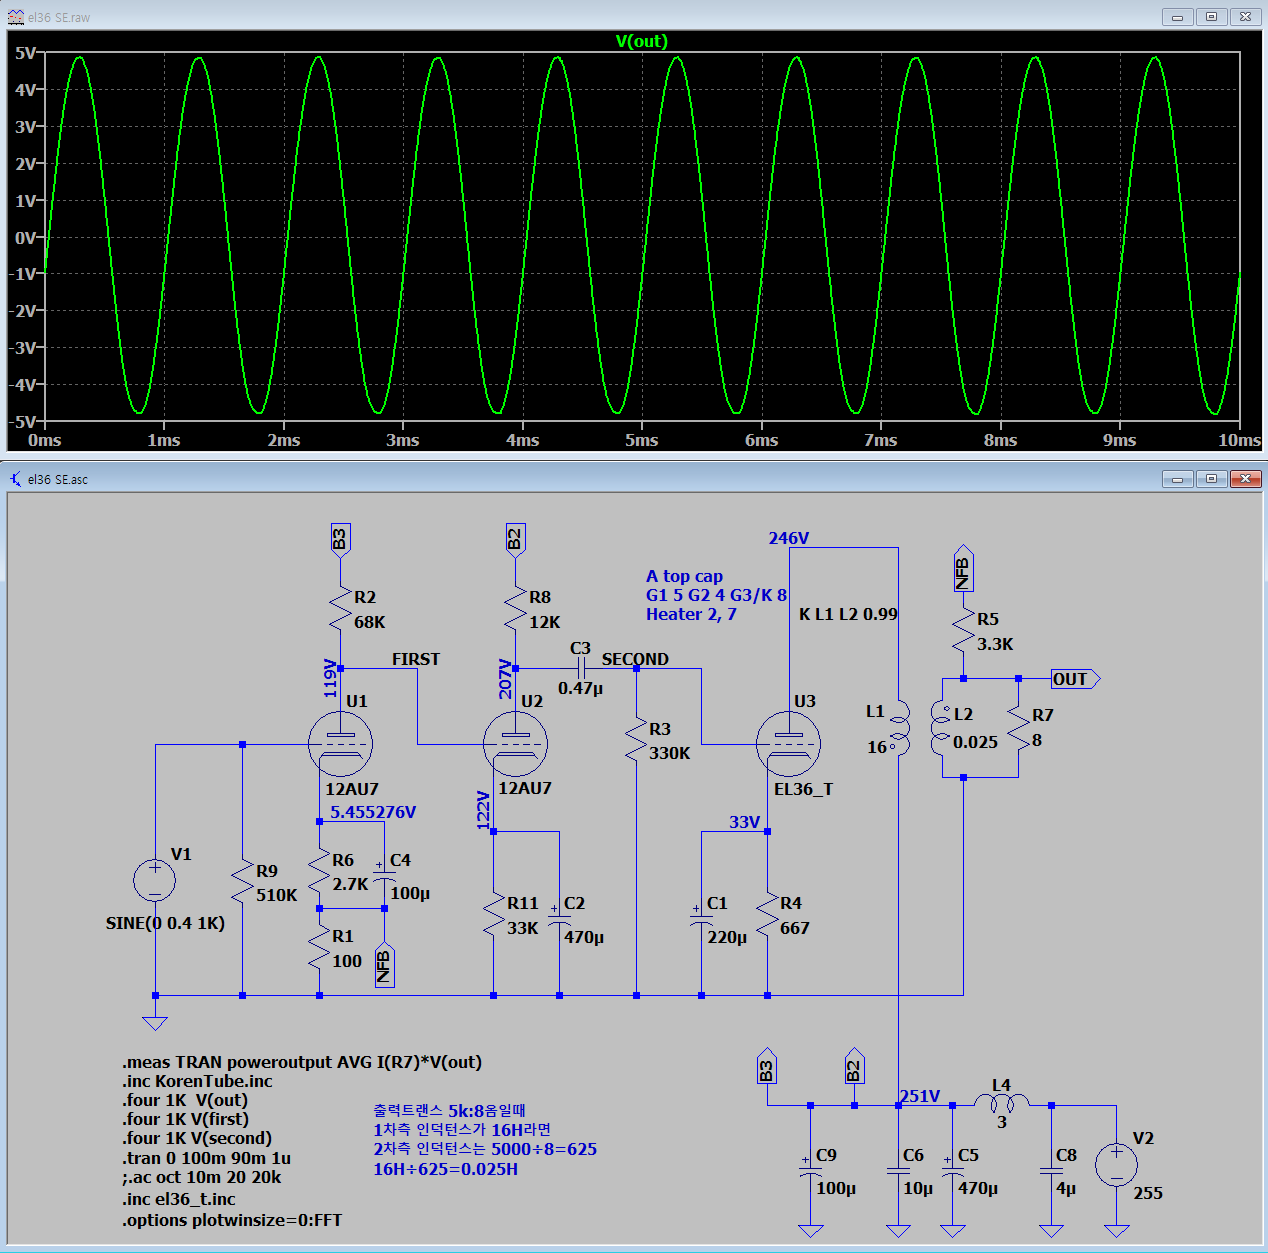1268x1253 pixels.
Task: Close the el36 SE.asc schematic window
Action: click(x=1245, y=479)
